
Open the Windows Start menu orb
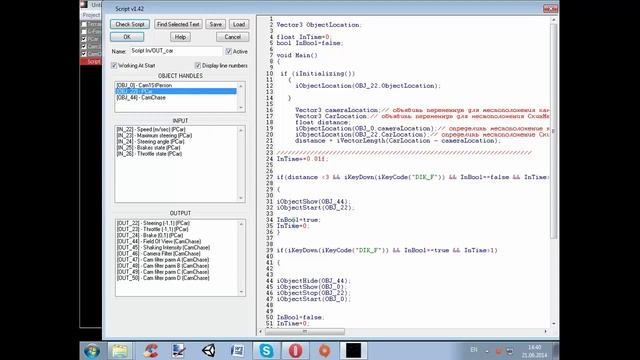pos(92,351)
